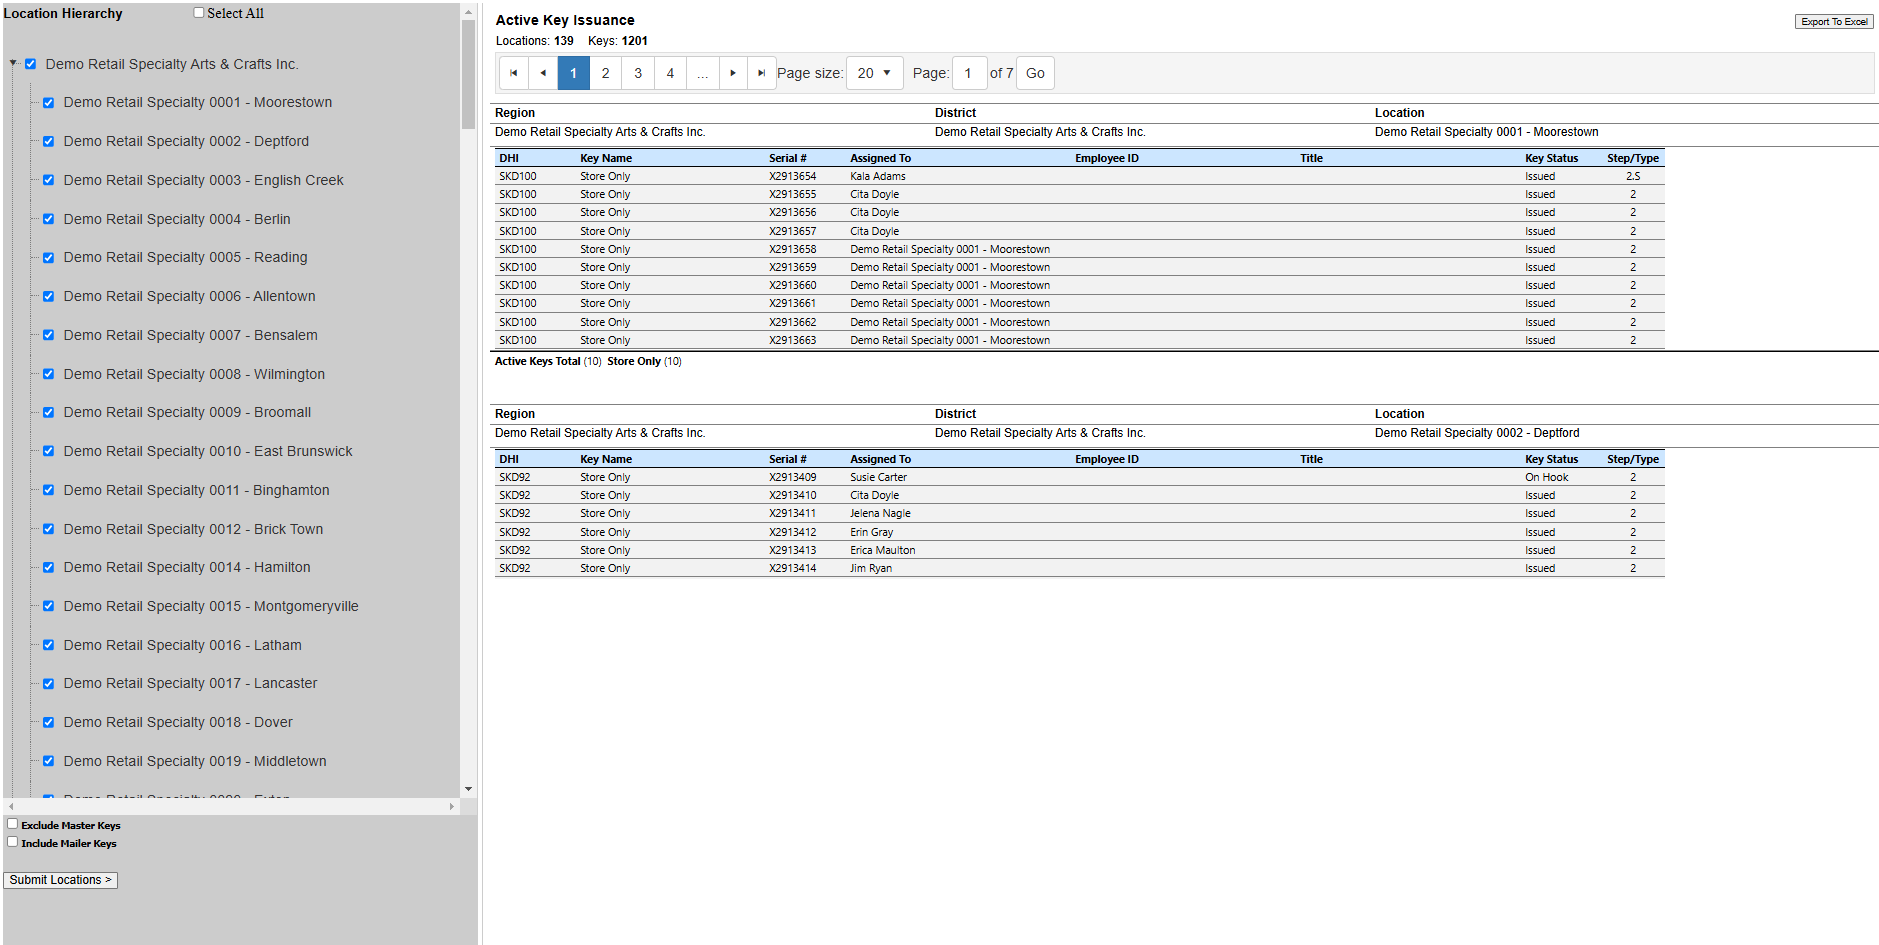Uncheck 0010 - East Brunswick location

48,451
